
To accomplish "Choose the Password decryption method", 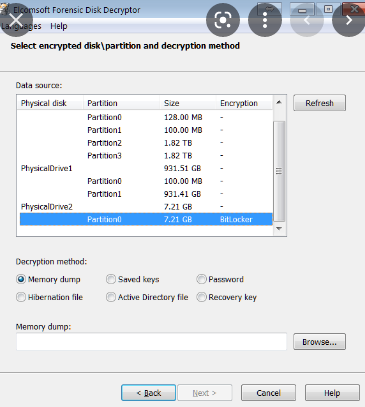I will (x=220, y=279).
